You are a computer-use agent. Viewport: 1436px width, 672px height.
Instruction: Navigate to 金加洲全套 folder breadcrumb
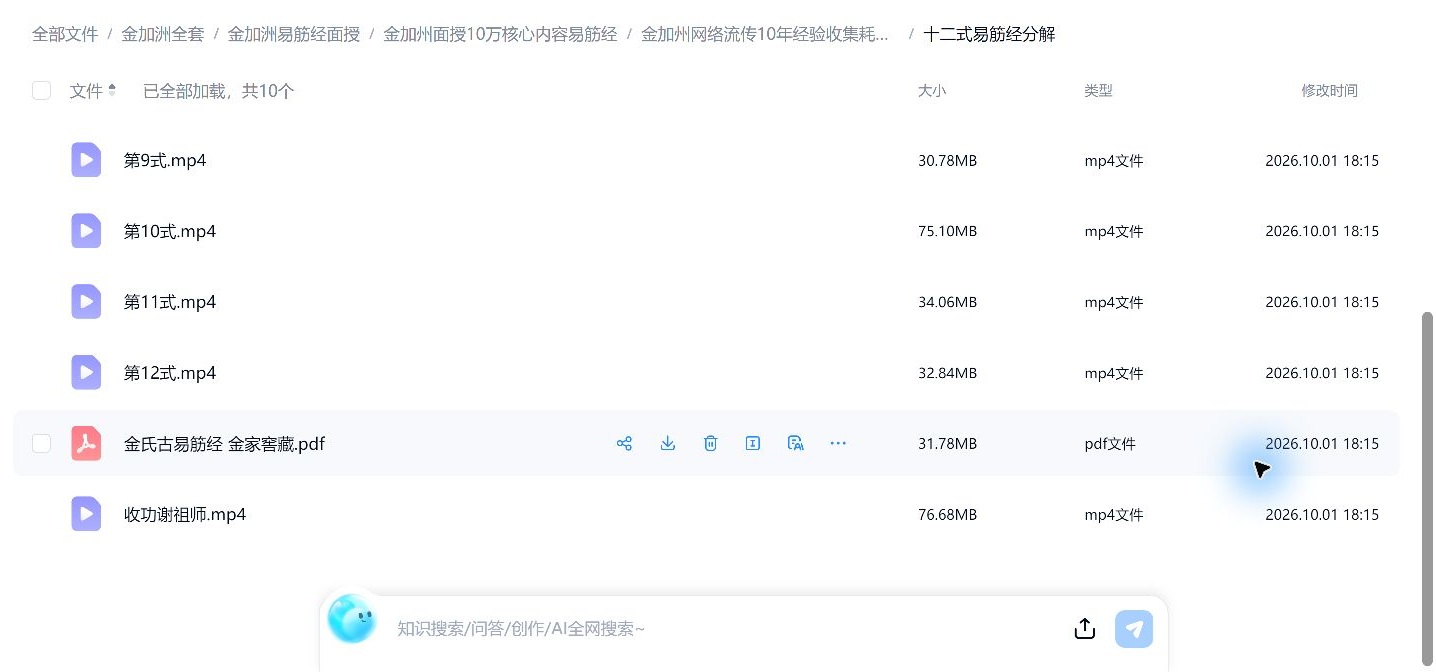click(x=163, y=34)
